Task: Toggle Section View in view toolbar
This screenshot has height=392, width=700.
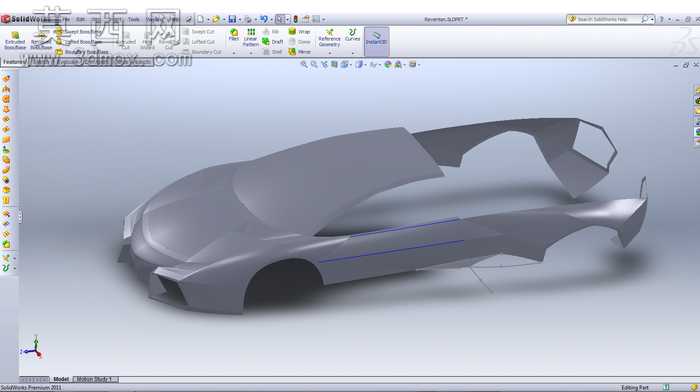Action: [334, 65]
